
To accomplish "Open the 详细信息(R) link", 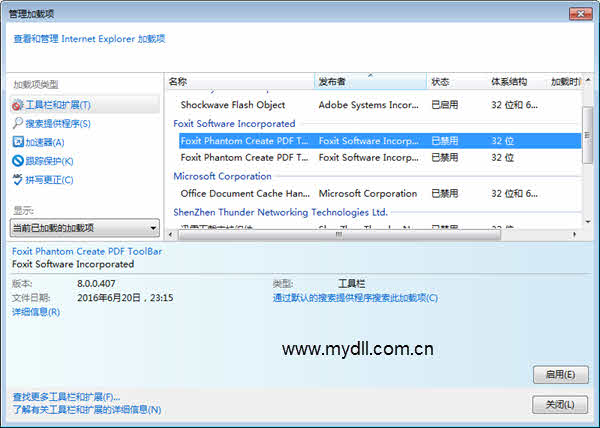I will point(36,312).
